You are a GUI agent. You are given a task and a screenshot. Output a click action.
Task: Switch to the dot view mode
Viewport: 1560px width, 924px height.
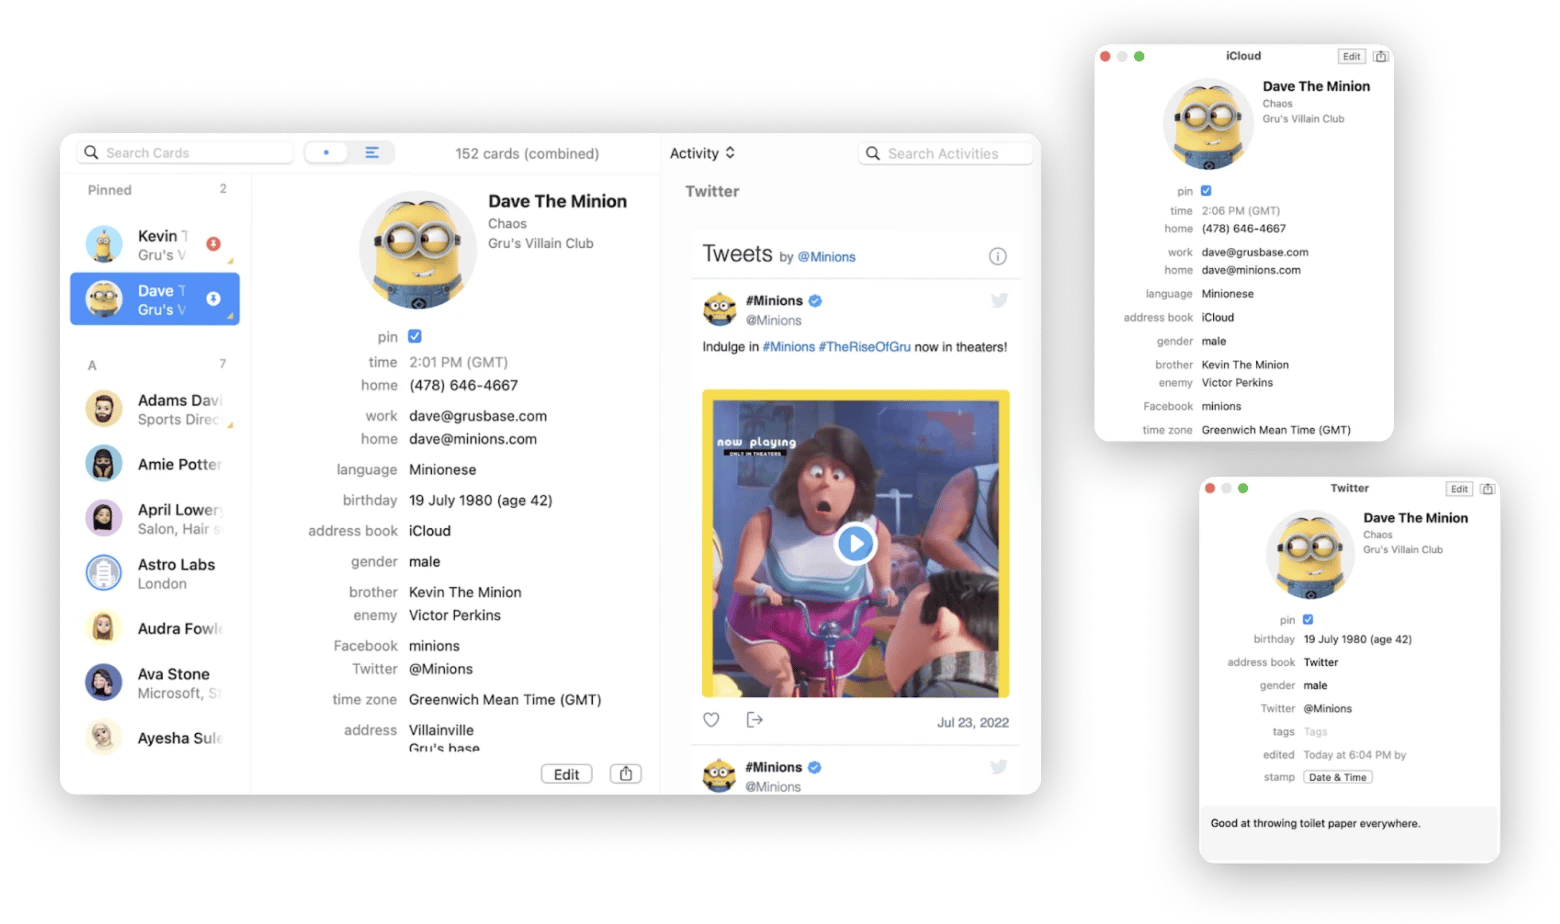click(x=326, y=153)
